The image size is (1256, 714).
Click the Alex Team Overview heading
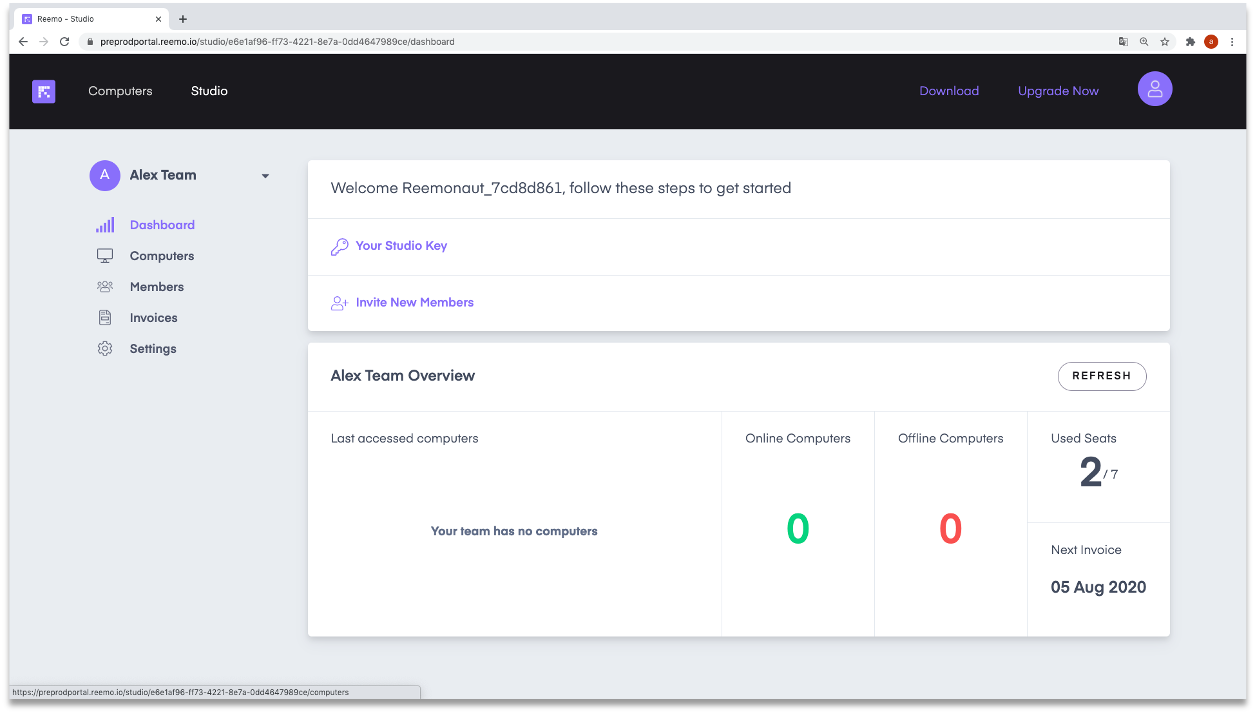pos(403,376)
